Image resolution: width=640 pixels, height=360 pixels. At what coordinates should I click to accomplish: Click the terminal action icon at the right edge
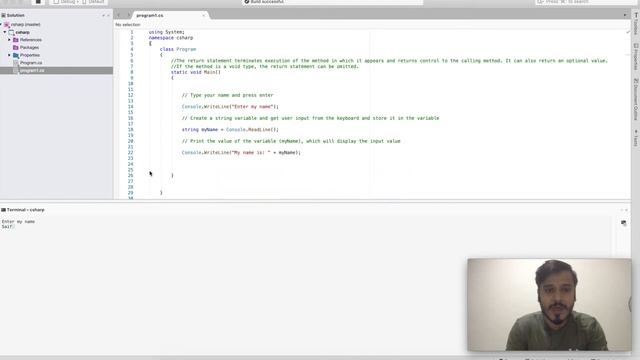coord(623,223)
